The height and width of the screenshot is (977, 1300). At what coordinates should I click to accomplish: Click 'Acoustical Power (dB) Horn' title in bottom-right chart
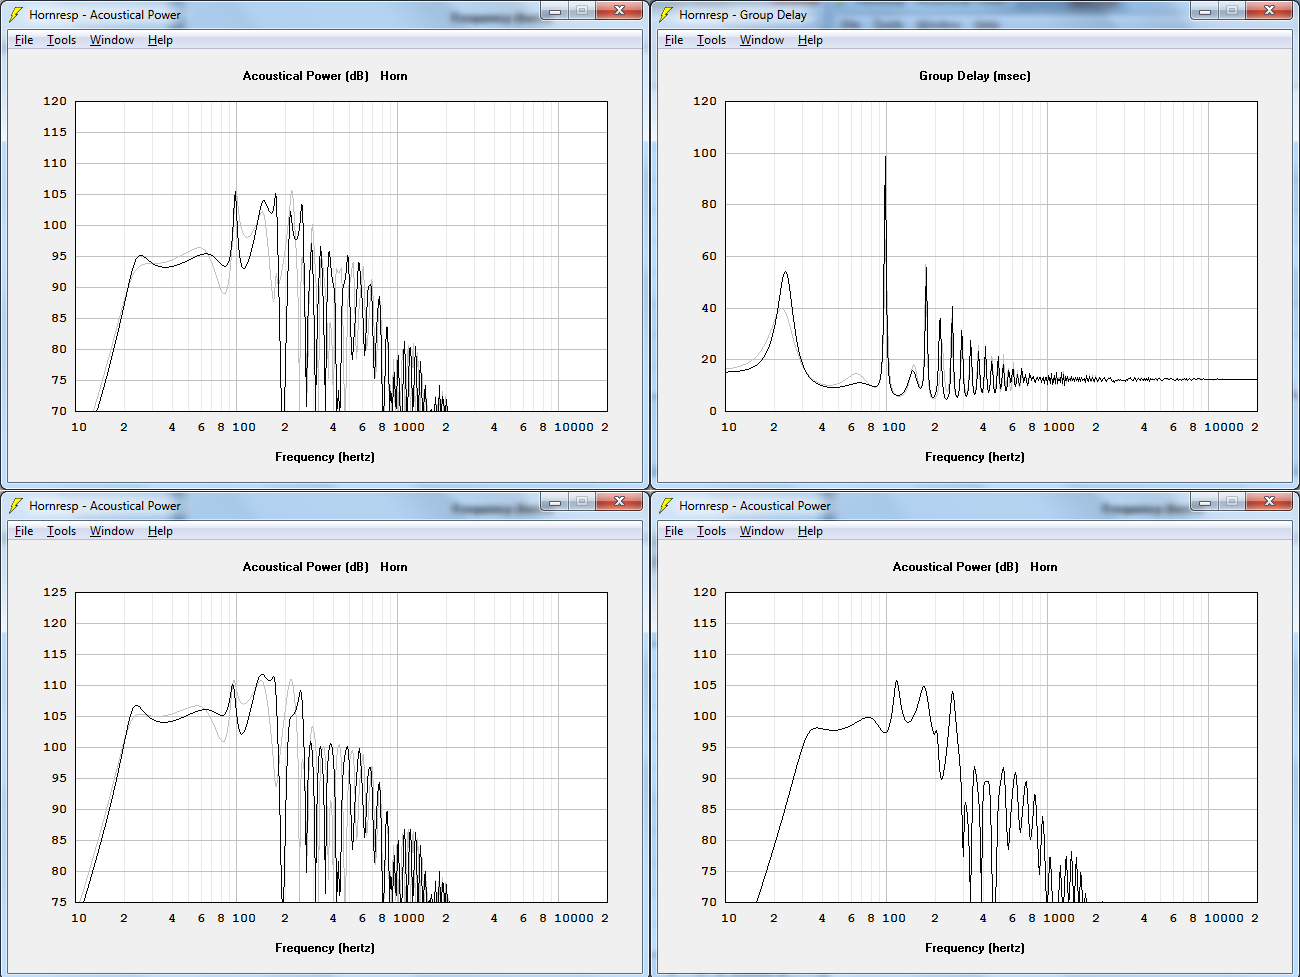pos(975,567)
